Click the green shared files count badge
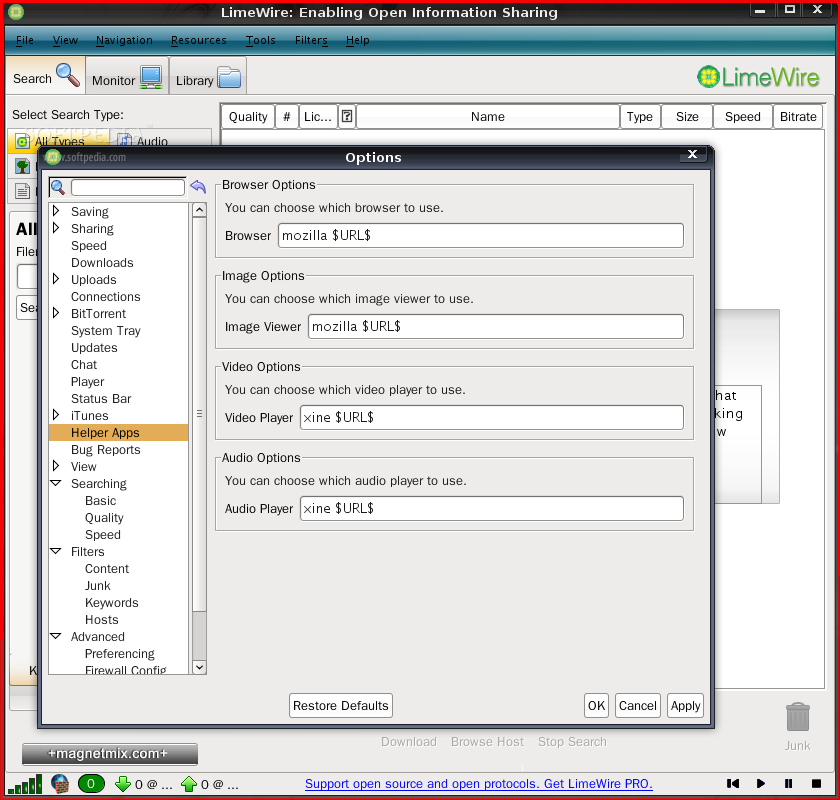The image size is (840, 800). [x=91, y=784]
